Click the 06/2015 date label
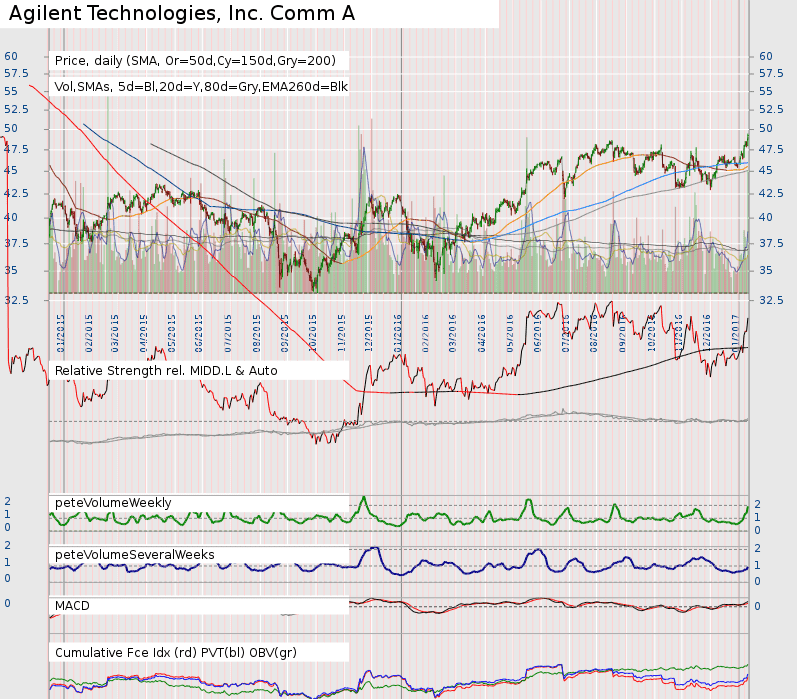 click(199, 333)
